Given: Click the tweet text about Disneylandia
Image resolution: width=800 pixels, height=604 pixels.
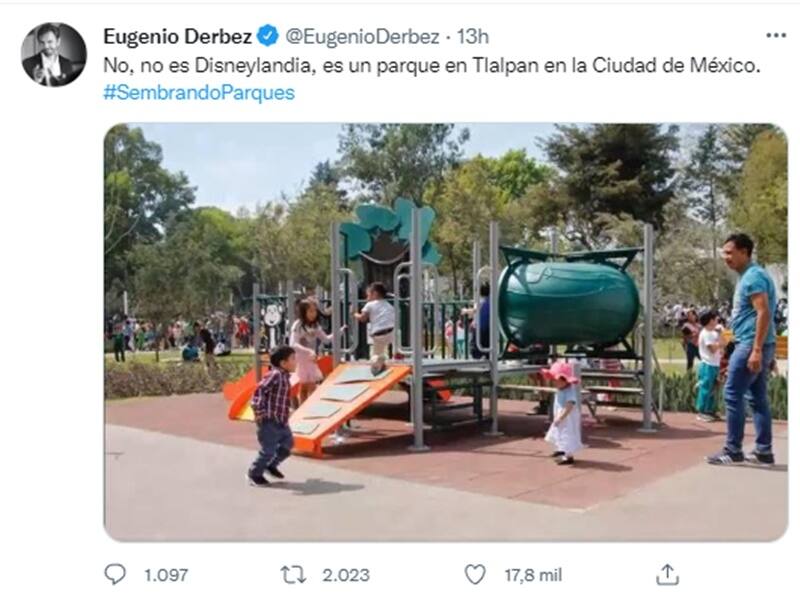Looking at the screenshot, I should point(432,65).
